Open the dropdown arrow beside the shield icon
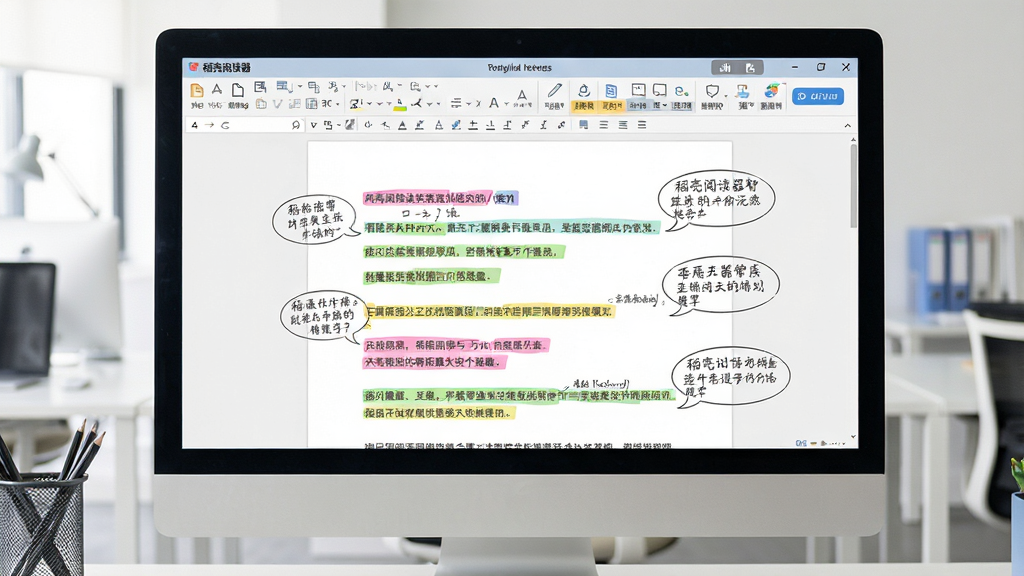This screenshot has width=1024, height=576. pos(726,95)
